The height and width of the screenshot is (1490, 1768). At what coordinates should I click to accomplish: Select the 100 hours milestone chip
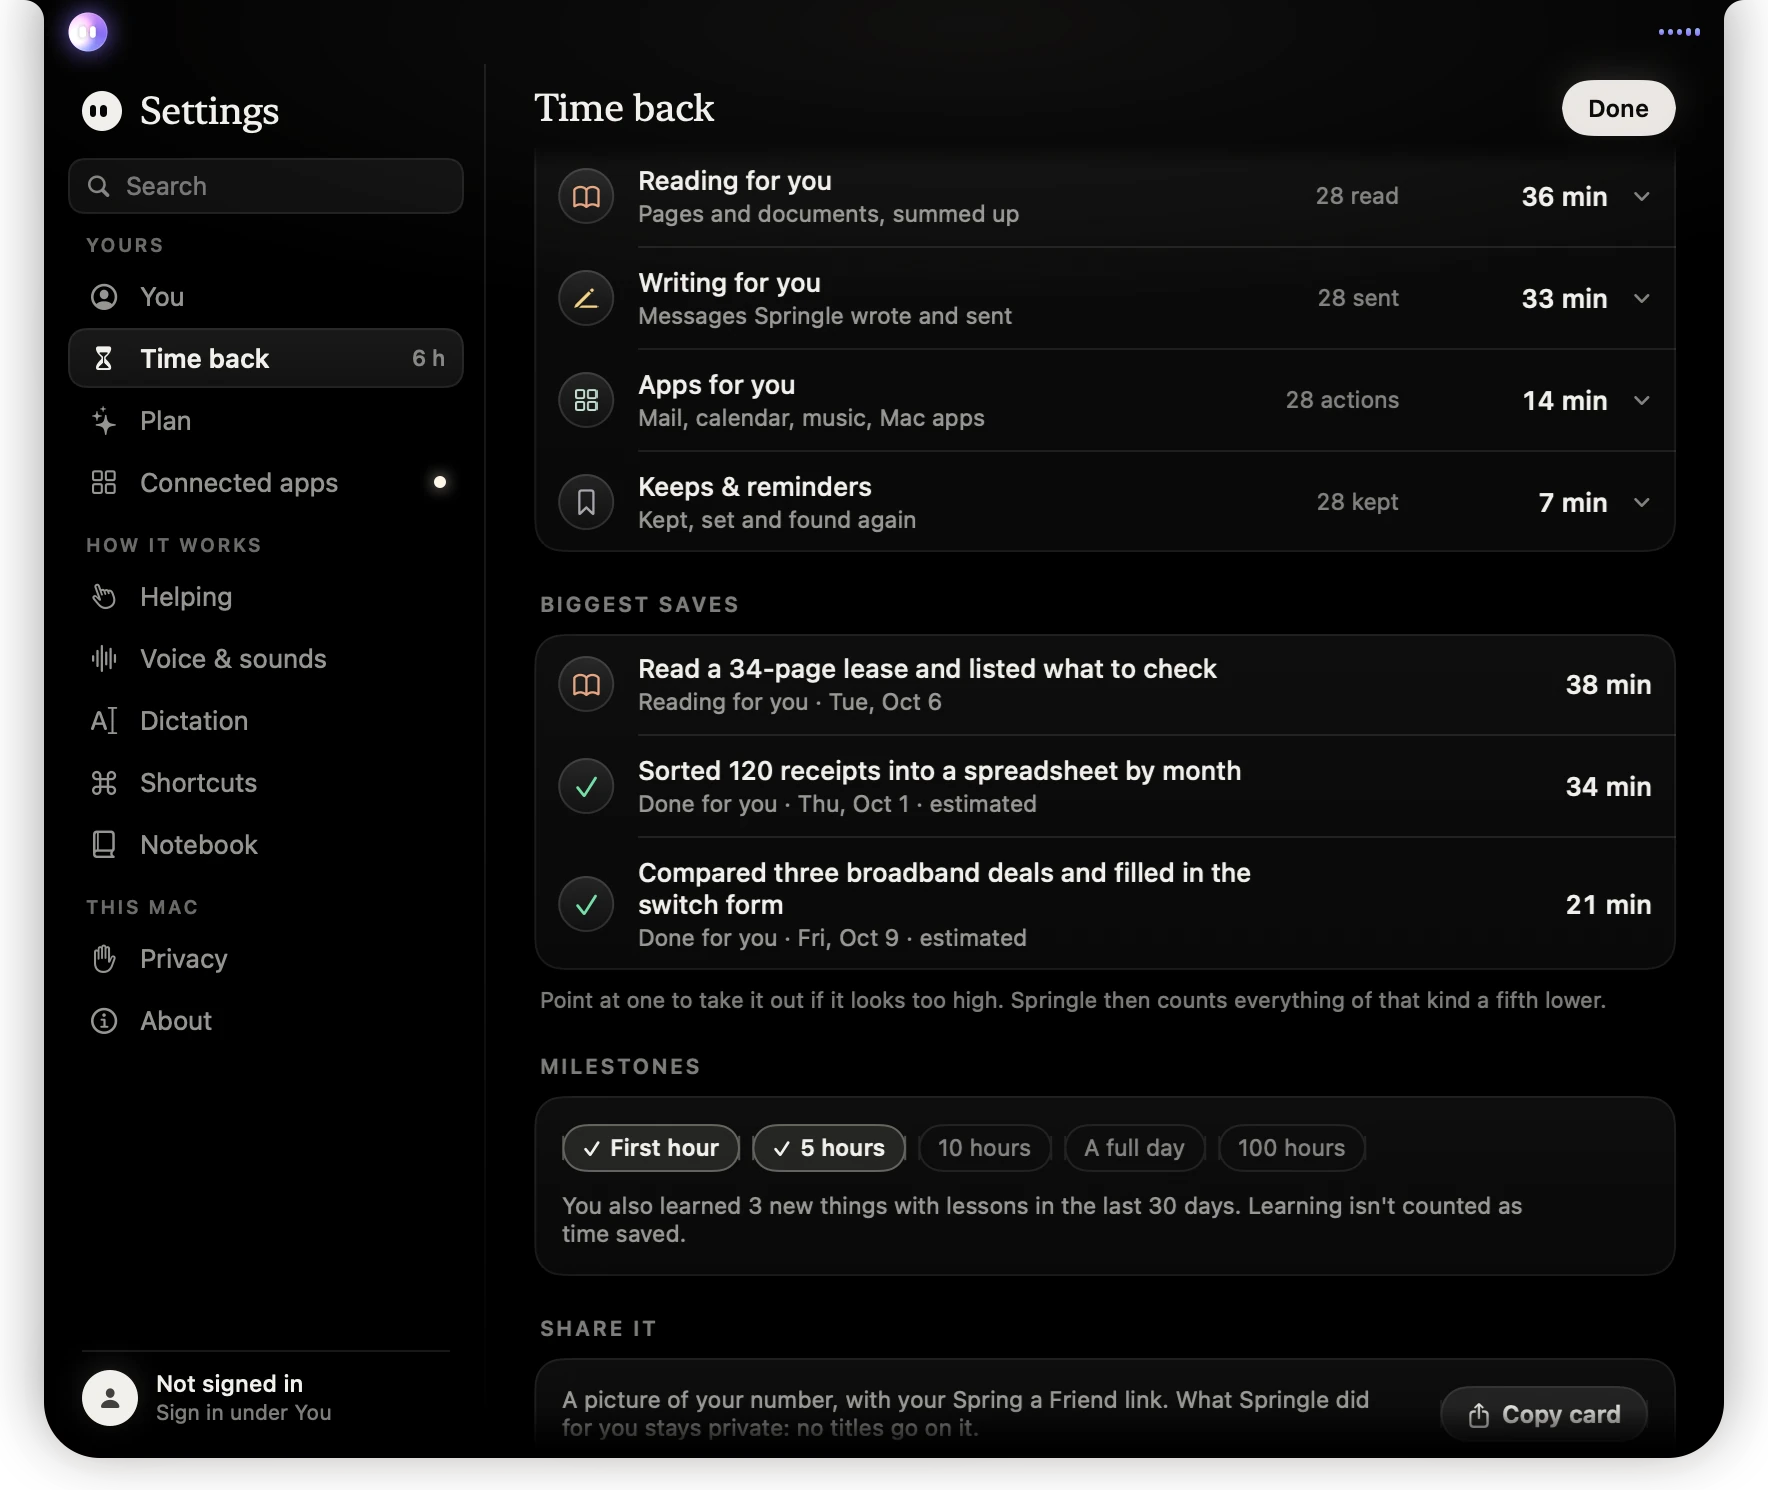pyautogui.click(x=1292, y=1148)
